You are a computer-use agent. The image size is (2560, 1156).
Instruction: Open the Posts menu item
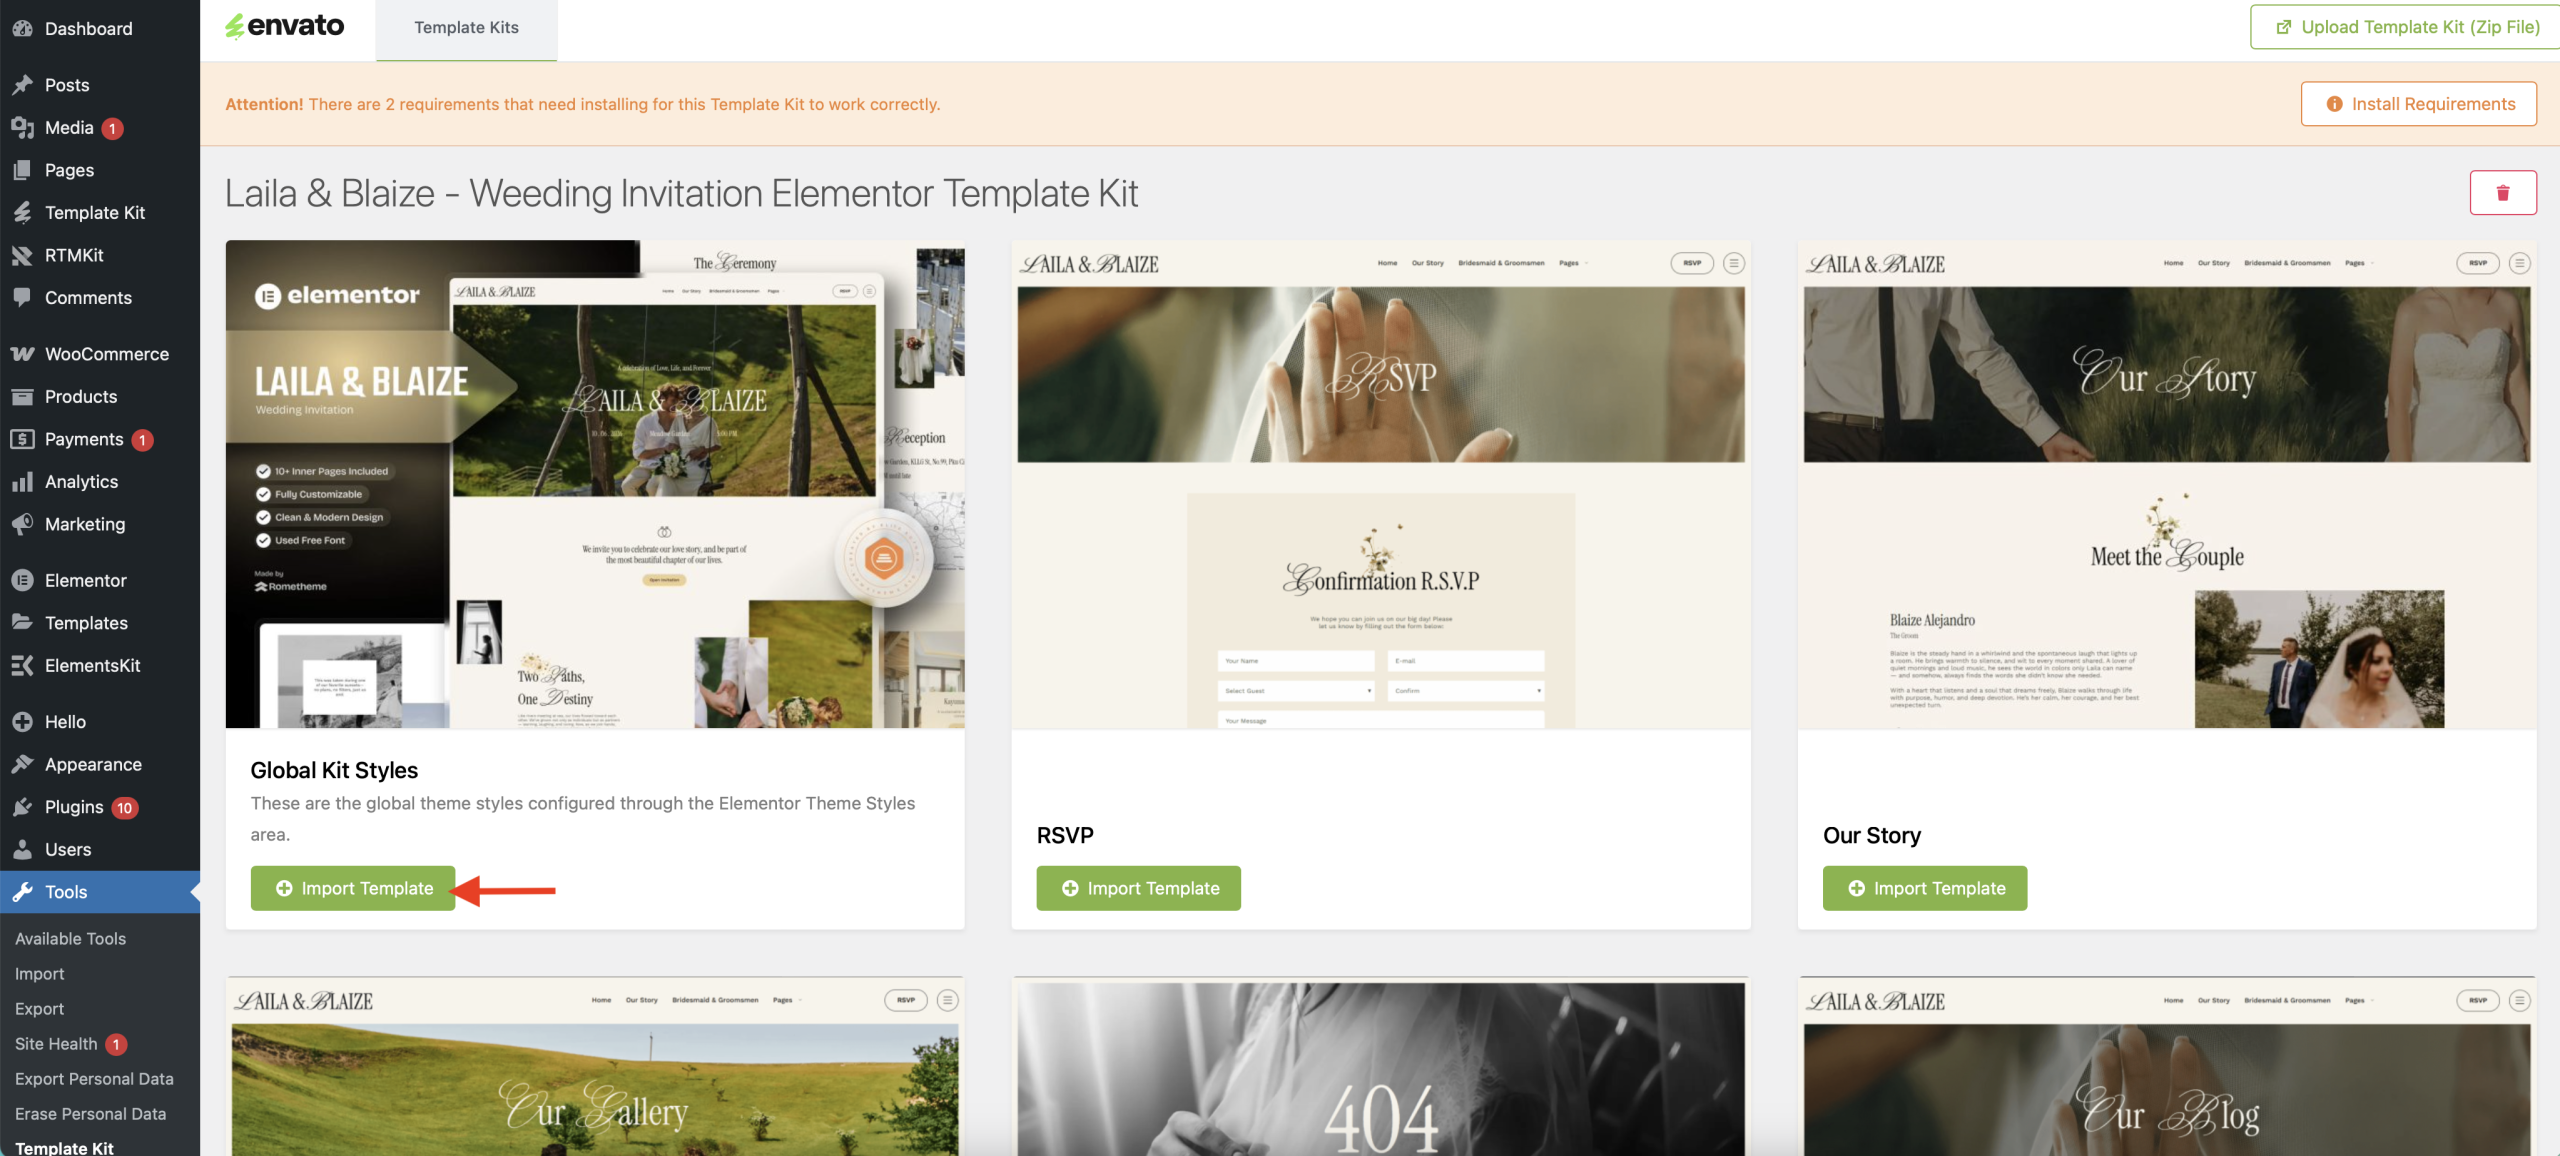click(67, 85)
